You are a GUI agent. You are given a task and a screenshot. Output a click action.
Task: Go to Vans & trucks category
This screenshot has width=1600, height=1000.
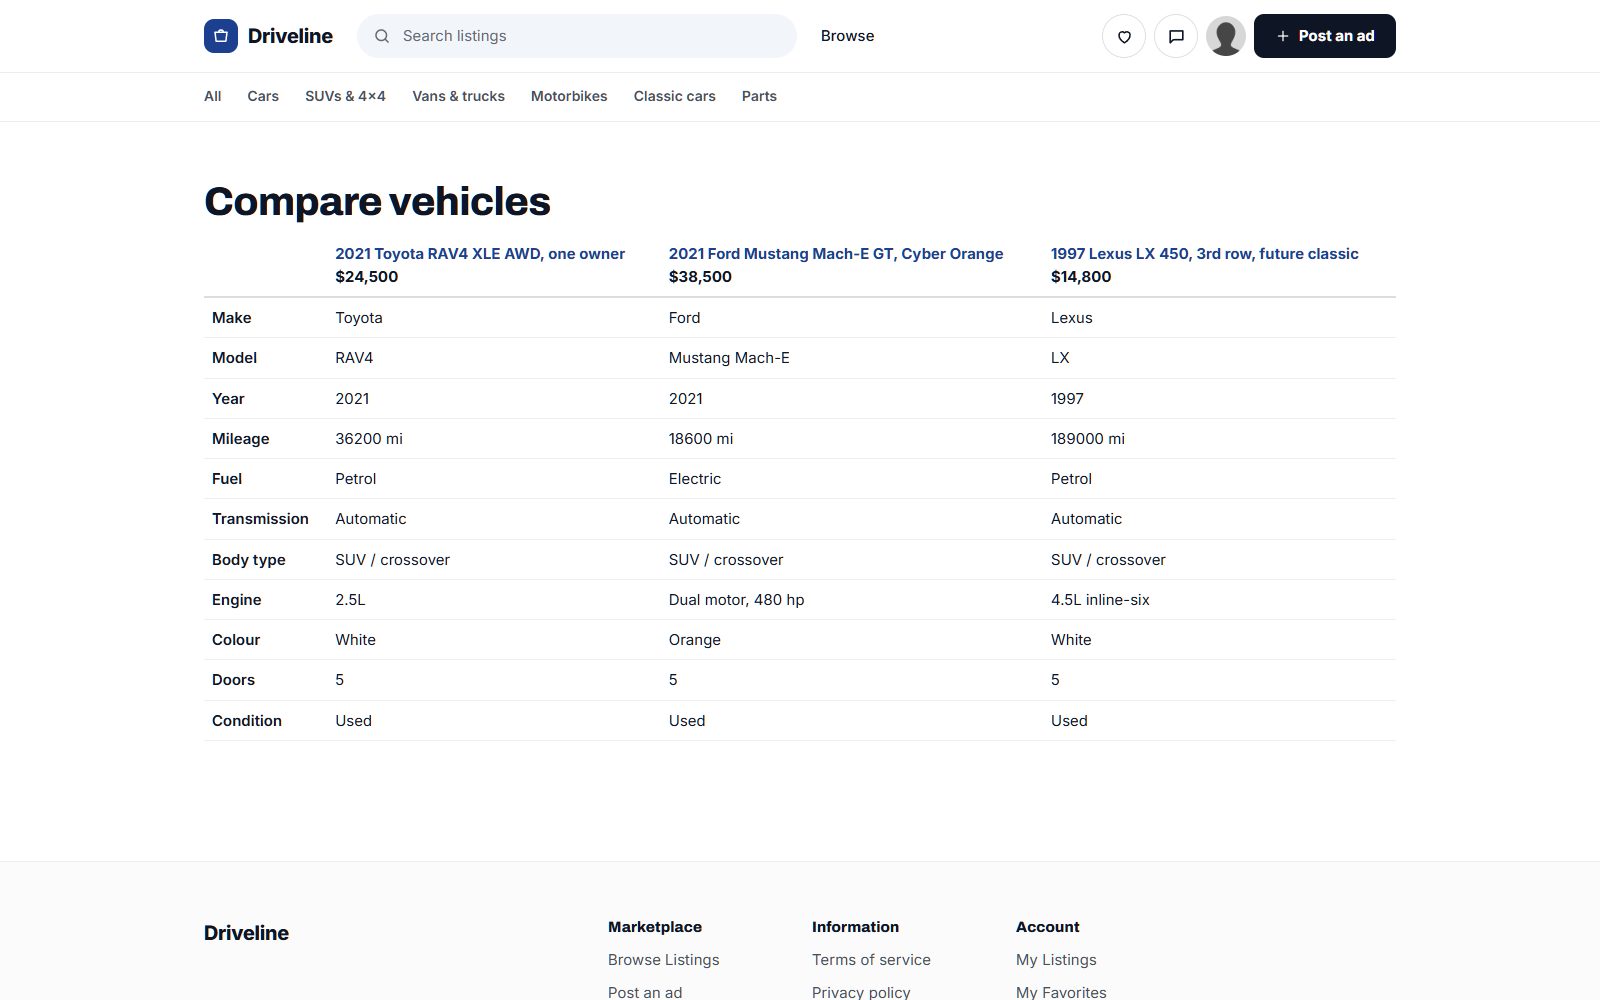(x=458, y=96)
